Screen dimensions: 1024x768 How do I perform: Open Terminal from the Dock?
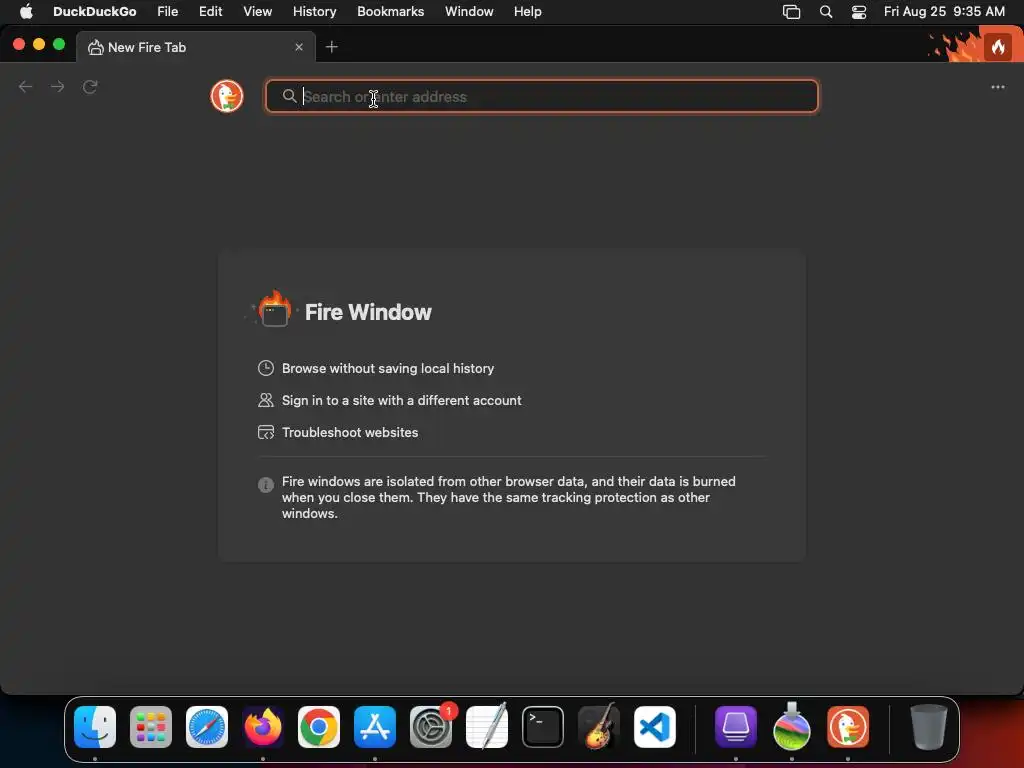pos(543,727)
